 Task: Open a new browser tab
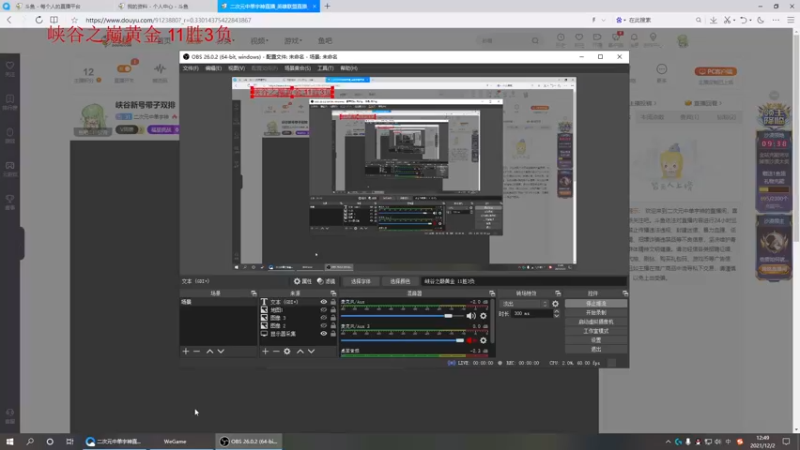click(x=327, y=6)
